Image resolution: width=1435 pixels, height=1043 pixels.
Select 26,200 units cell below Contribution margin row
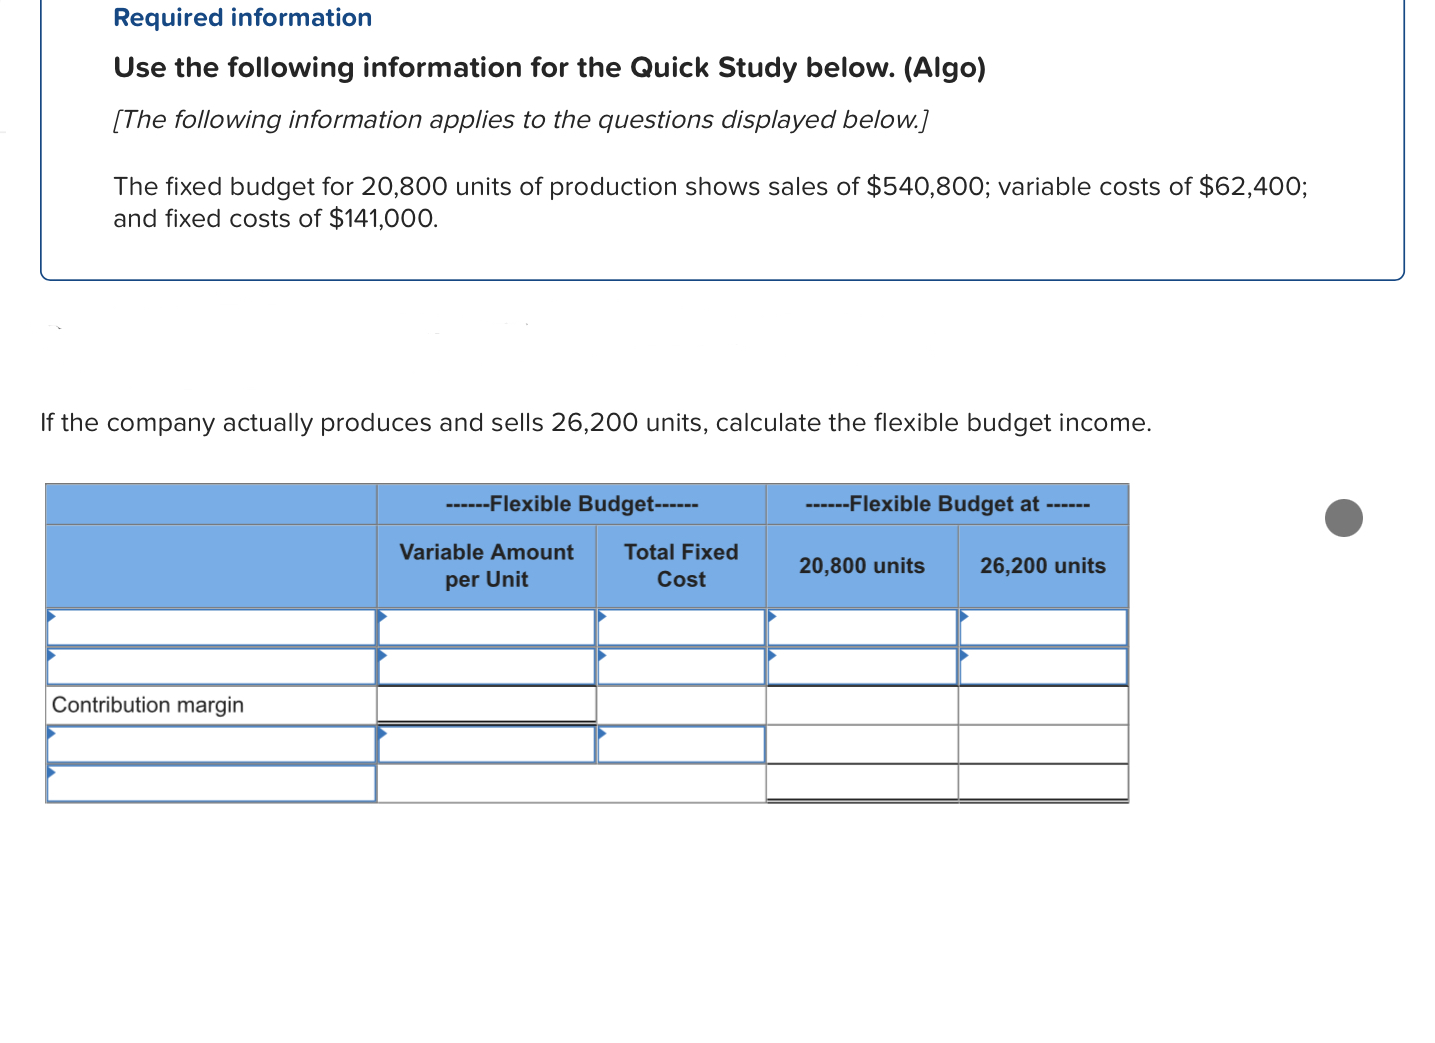pos(1043,744)
